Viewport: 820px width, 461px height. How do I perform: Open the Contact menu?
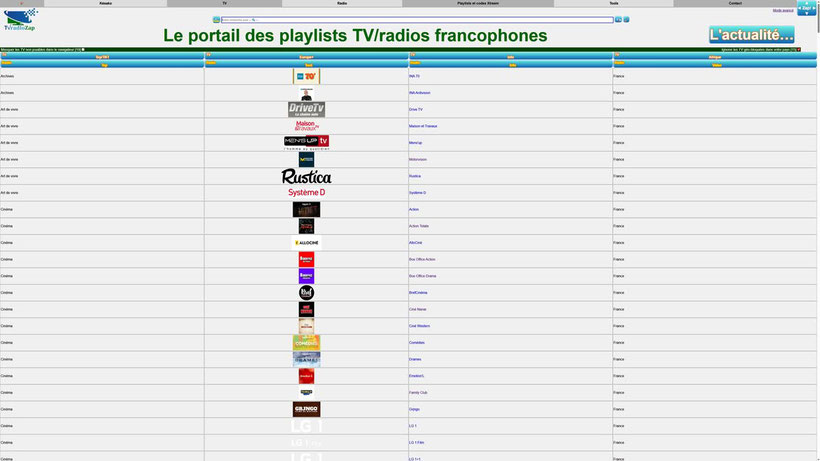(735, 3)
